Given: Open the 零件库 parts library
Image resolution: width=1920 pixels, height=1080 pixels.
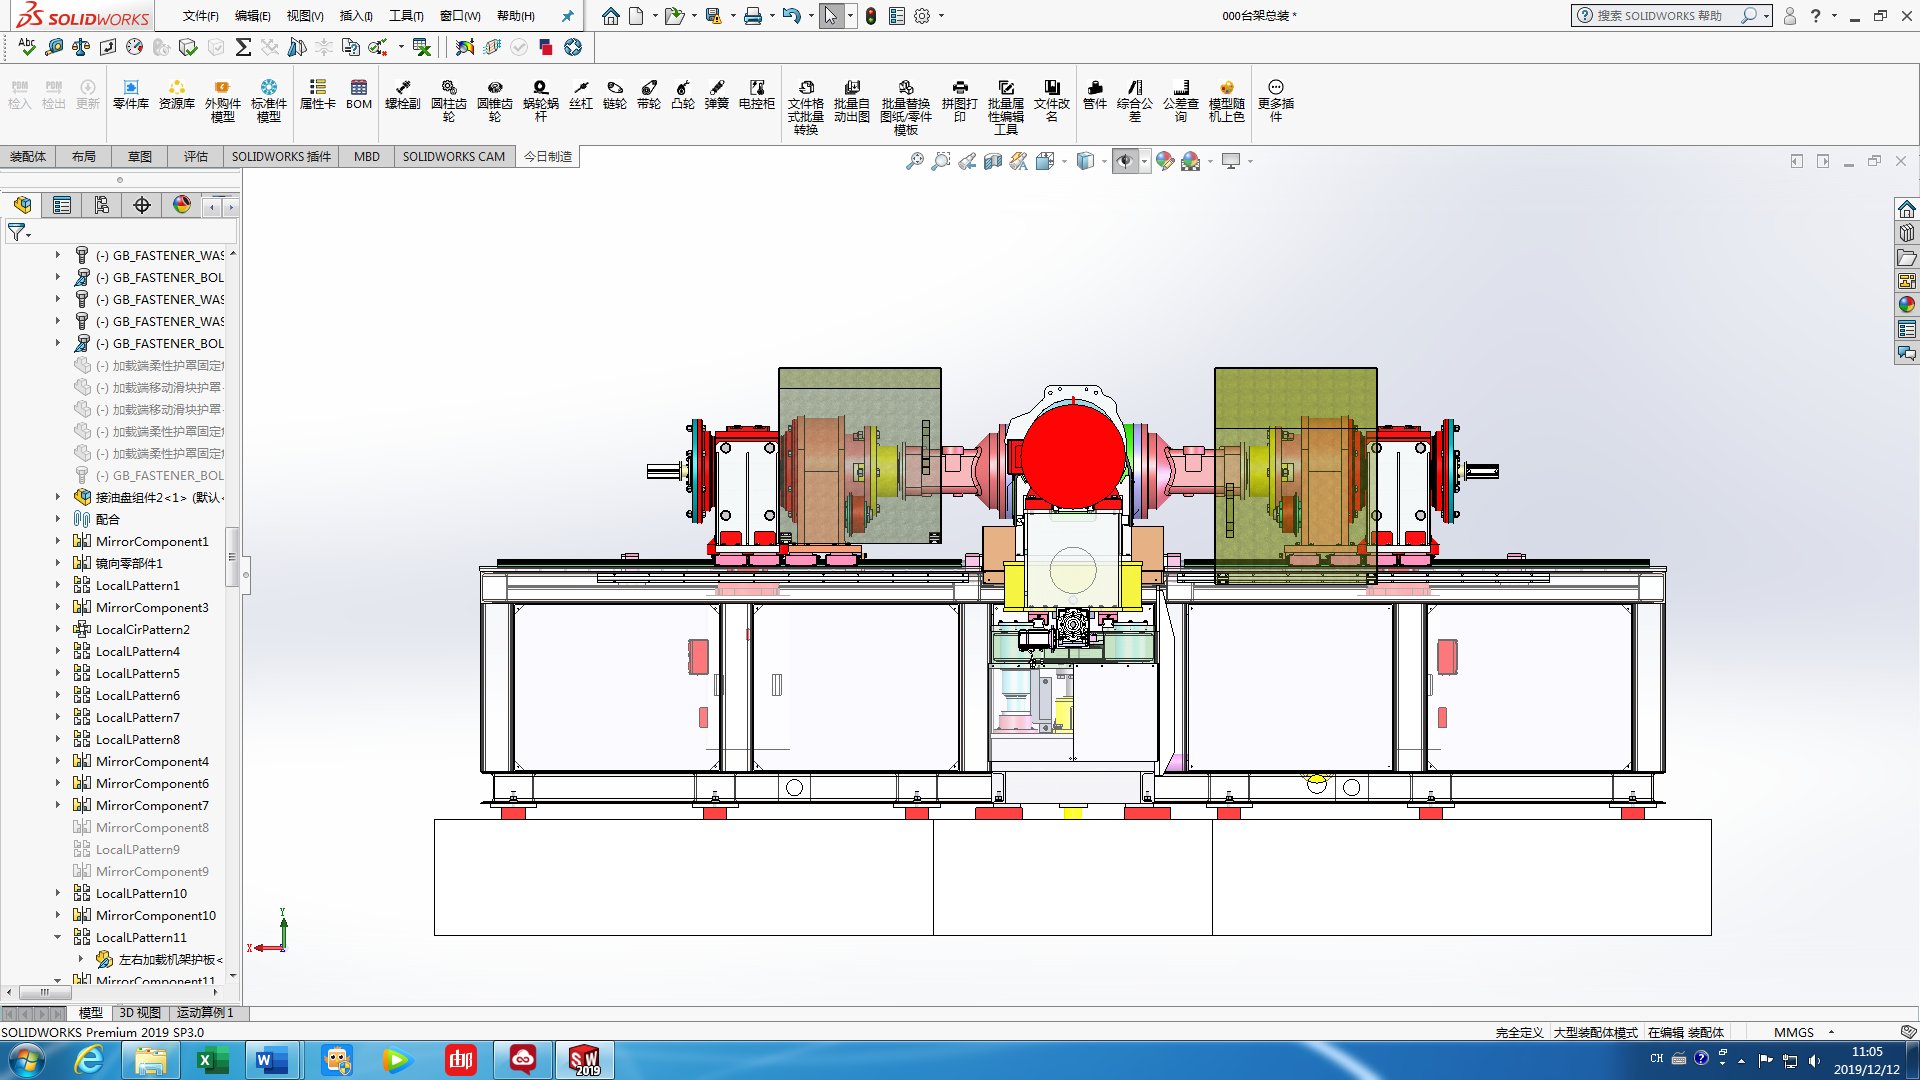Looking at the screenshot, I should tap(131, 95).
